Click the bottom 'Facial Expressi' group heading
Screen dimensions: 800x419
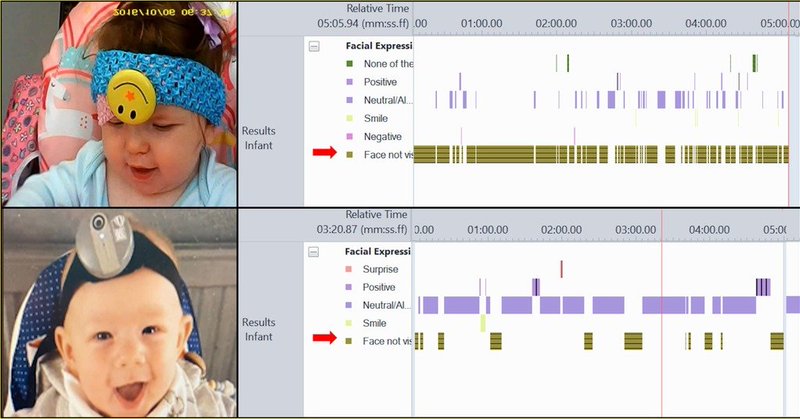378,251
